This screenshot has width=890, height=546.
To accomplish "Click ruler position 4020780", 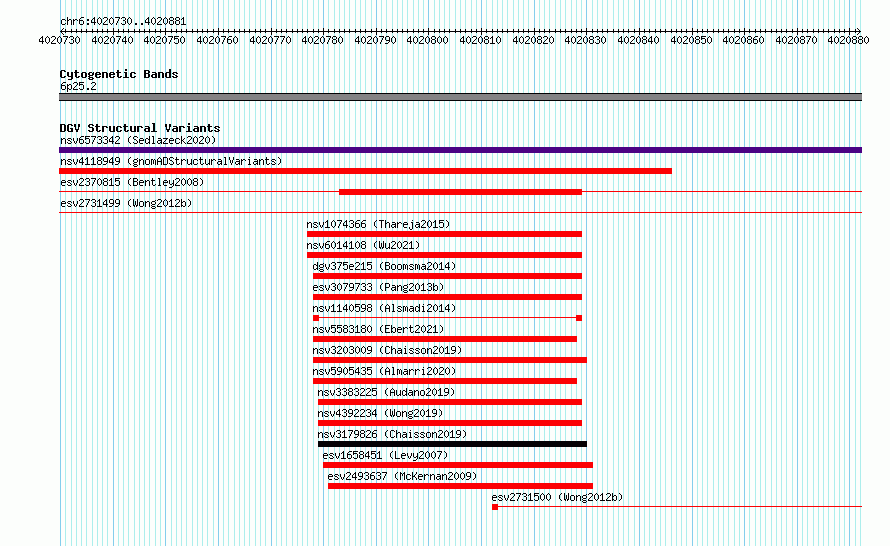I will point(322,40).
